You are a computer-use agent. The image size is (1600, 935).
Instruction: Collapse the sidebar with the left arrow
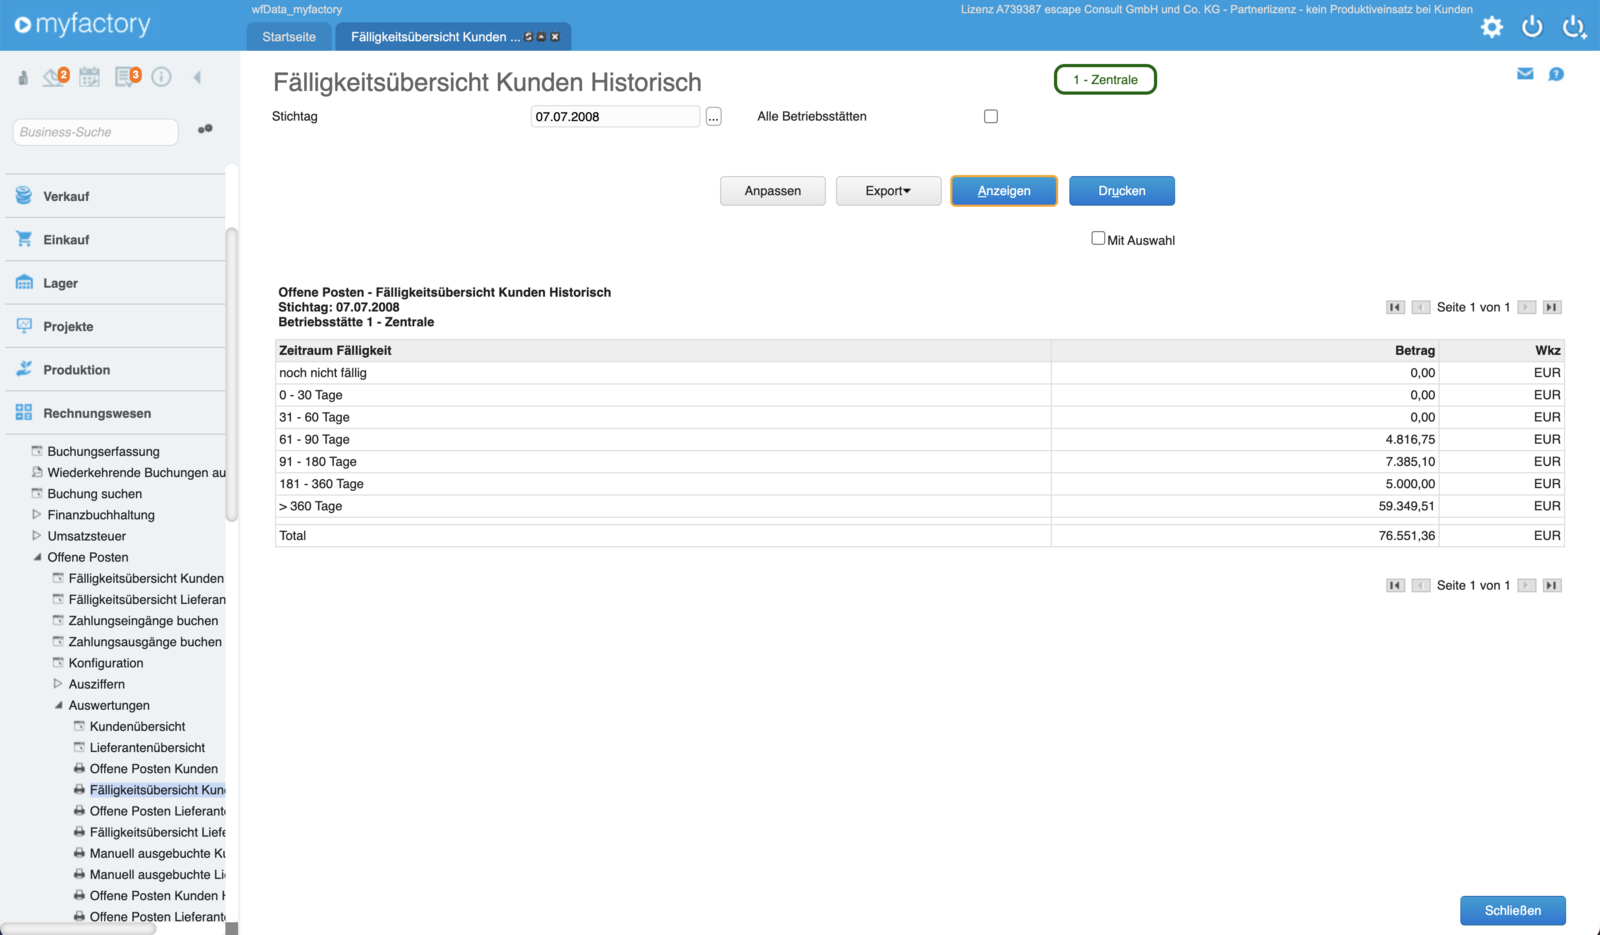[x=197, y=77]
